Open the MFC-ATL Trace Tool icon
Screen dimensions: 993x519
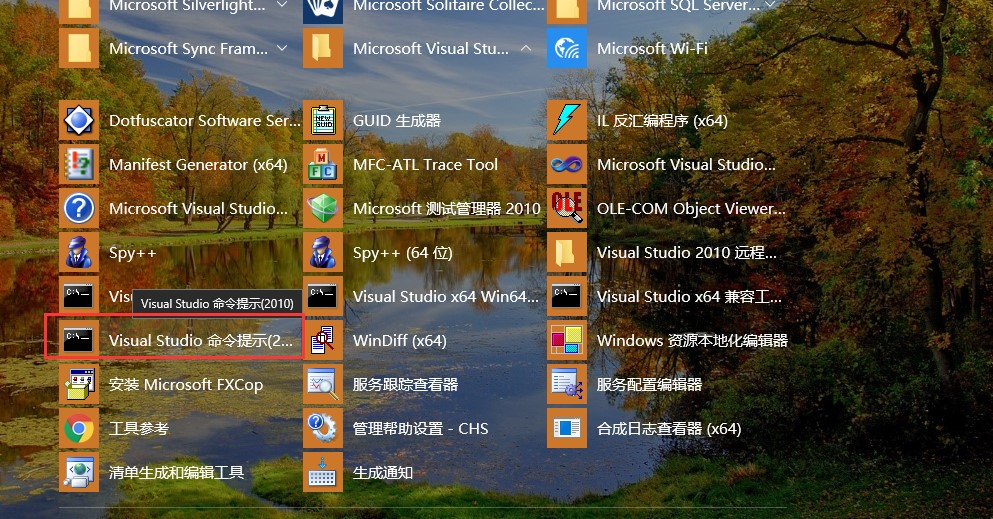(x=323, y=165)
